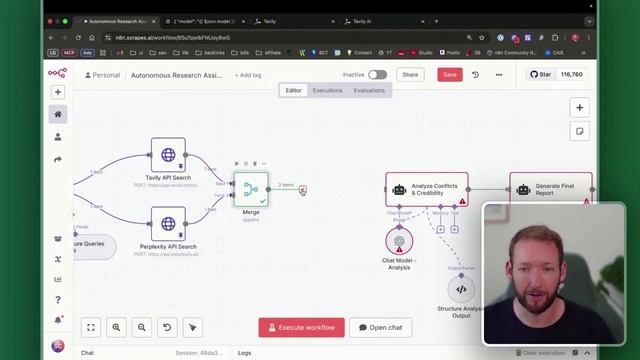Image resolution: width=640 pixels, height=360 pixels.
Task: Select the Perplexity API Search node
Action: (x=168, y=224)
